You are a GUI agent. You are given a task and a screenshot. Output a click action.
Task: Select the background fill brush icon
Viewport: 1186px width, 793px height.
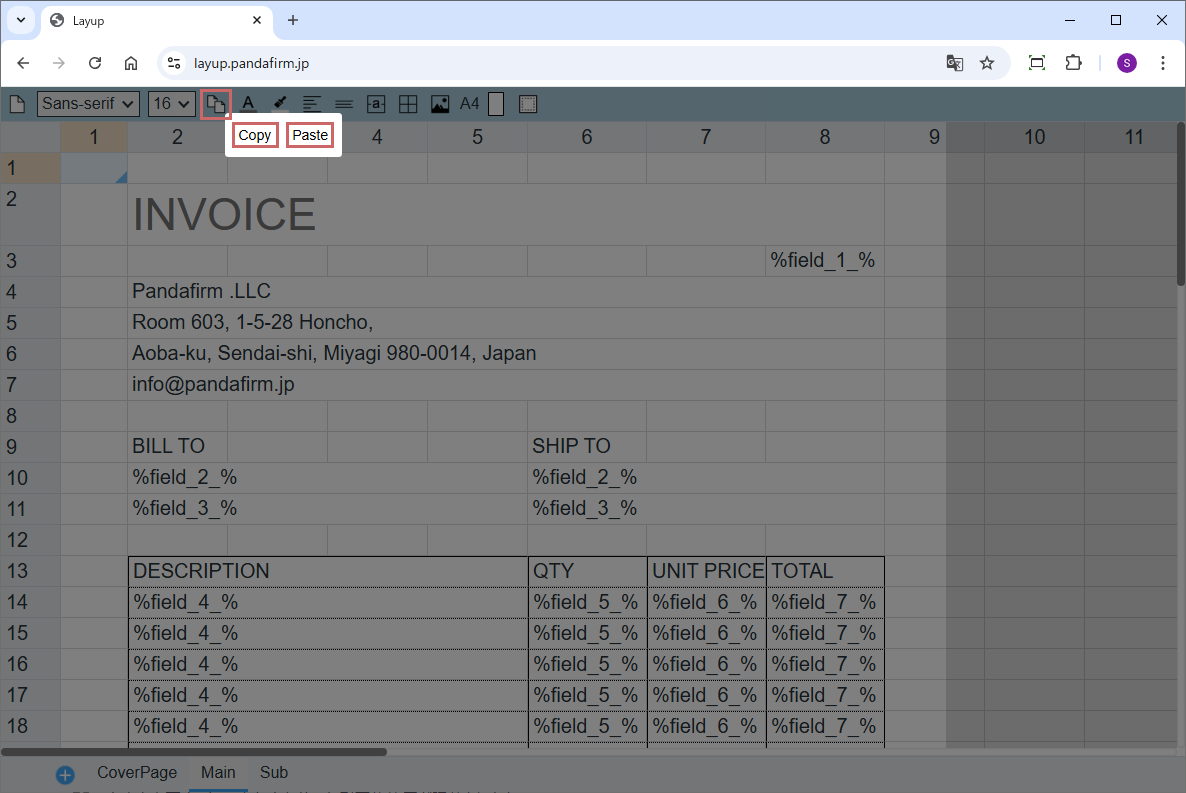click(280, 104)
